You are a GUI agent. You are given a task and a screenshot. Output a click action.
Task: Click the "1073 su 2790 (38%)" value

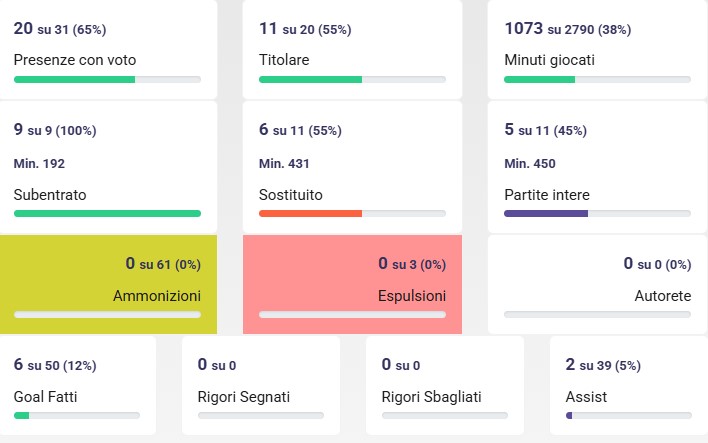[567, 29]
